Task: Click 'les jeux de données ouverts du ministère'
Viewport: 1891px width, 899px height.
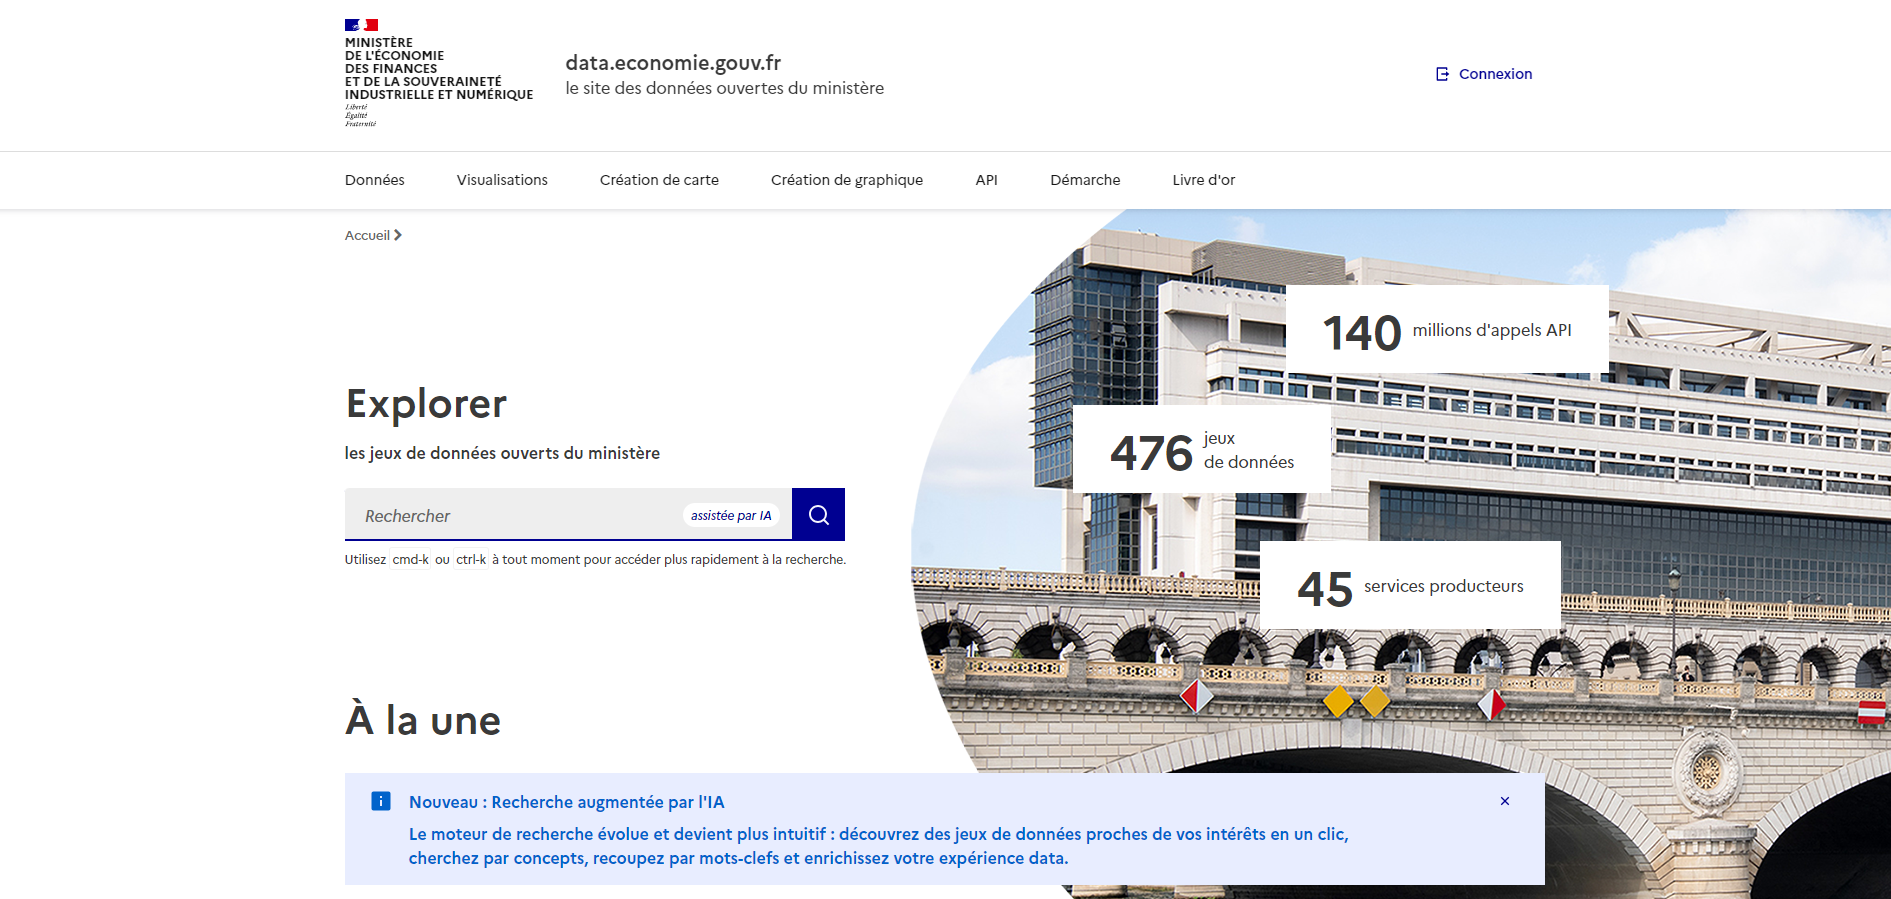Action: point(502,453)
